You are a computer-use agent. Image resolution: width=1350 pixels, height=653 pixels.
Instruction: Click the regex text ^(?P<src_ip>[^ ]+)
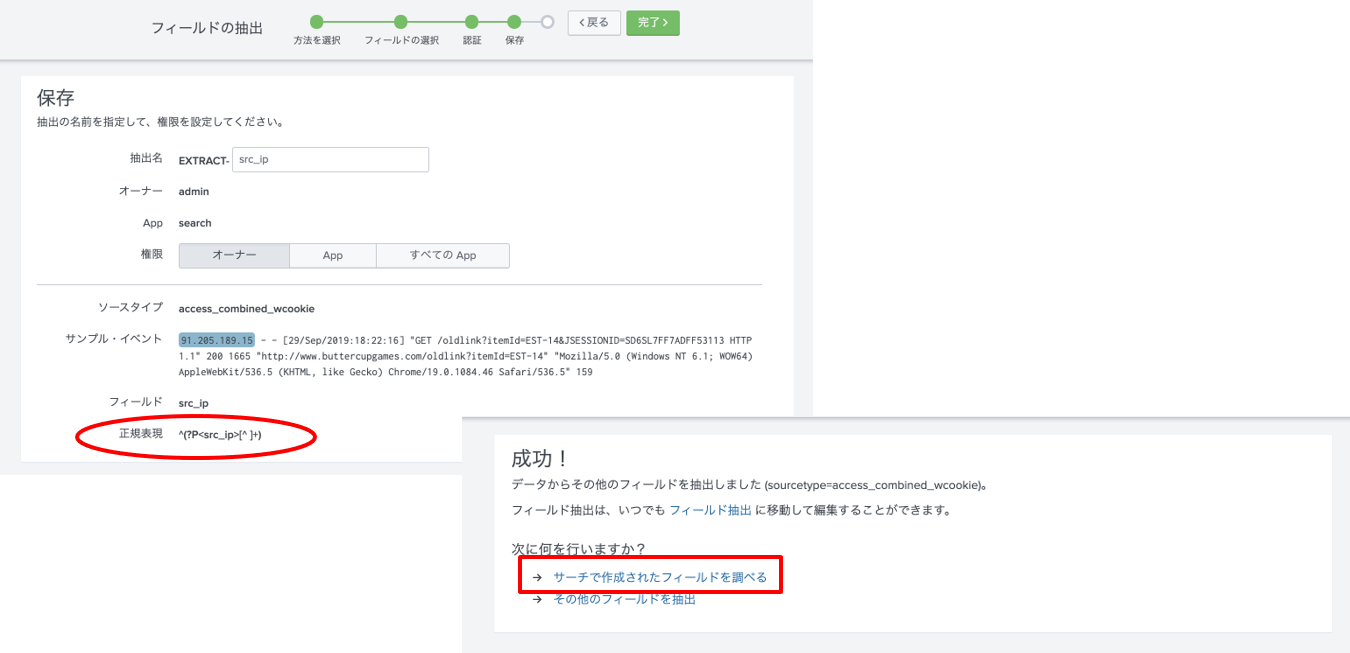(x=220, y=435)
